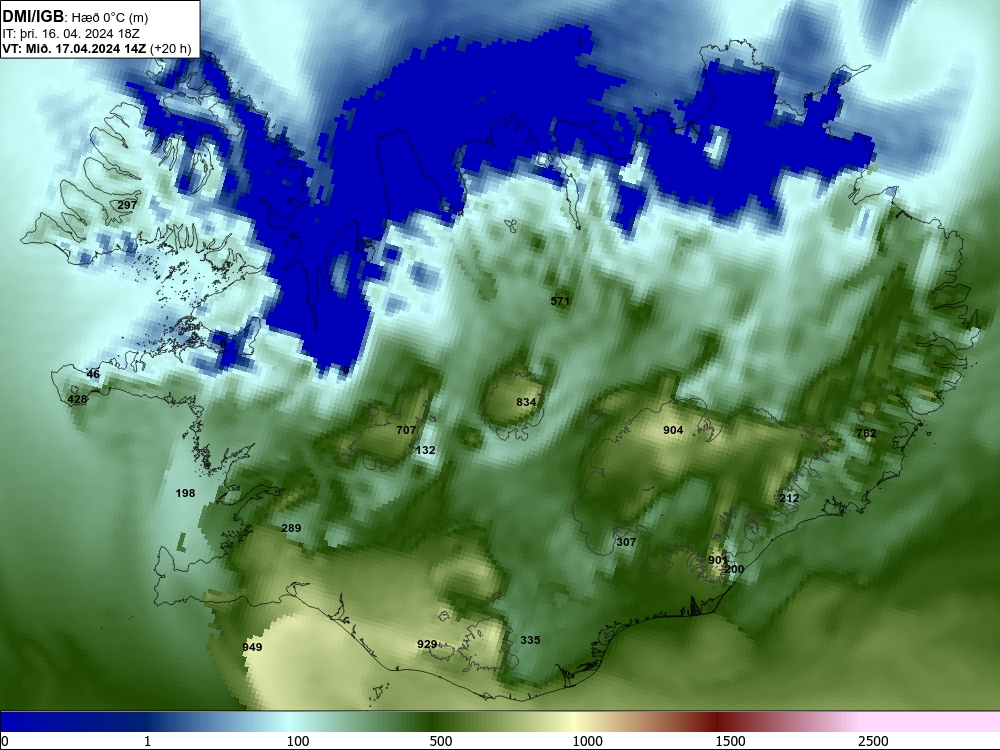1000x750 pixels.
Task: Click the 335 value label
Action: pos(530,640)
